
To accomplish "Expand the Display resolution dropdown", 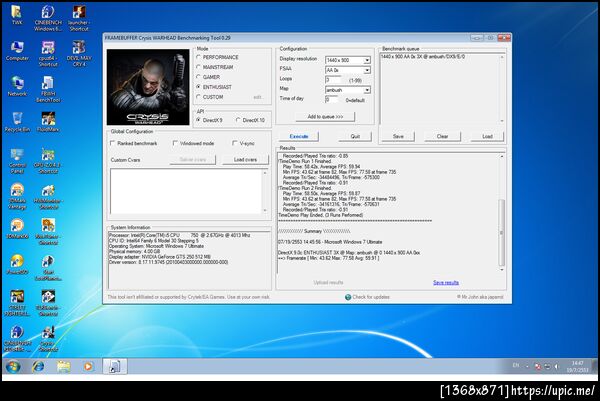I will point(367,60).
